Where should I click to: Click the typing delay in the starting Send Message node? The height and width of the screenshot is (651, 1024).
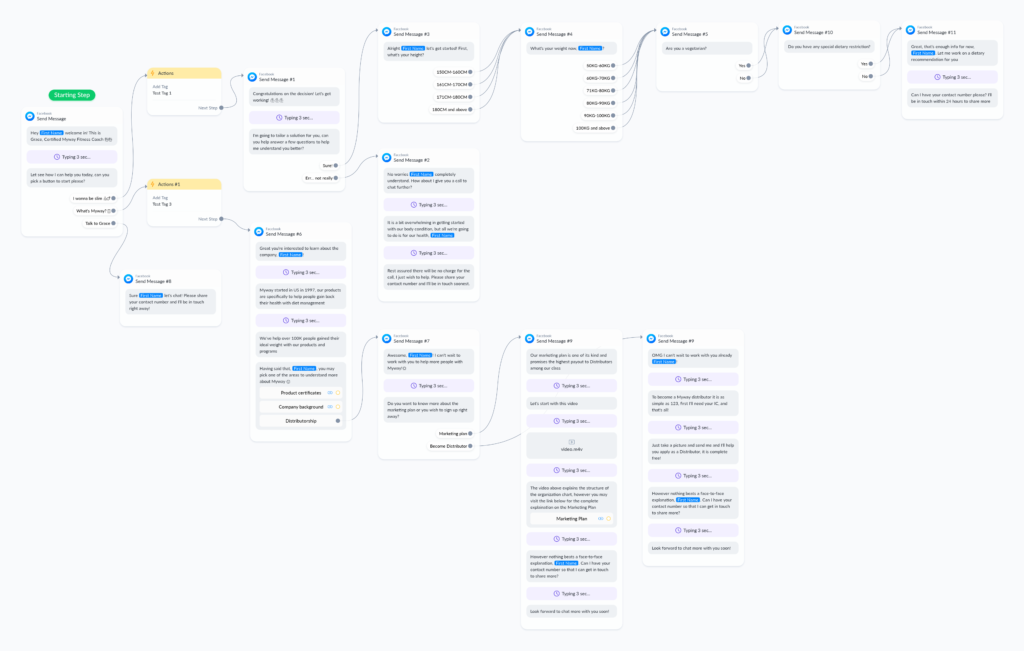[72, 157]
